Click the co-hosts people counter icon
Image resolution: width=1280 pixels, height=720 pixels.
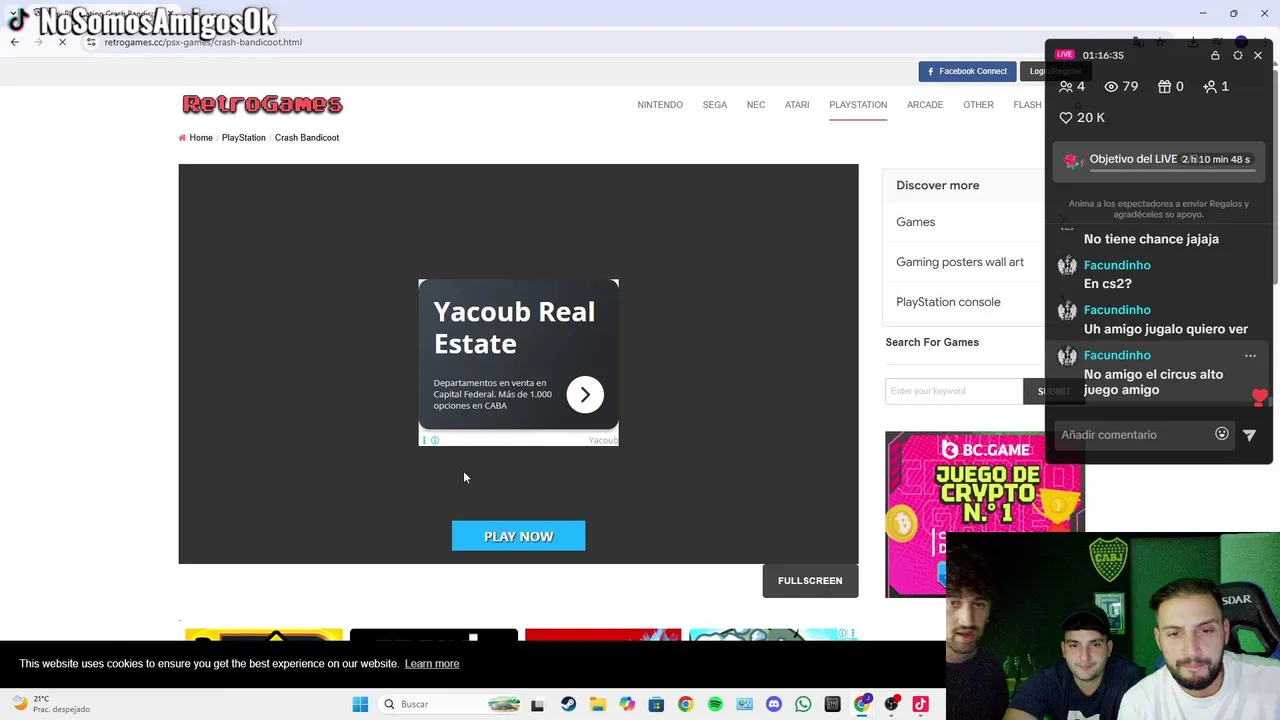tap(1066, 87)
